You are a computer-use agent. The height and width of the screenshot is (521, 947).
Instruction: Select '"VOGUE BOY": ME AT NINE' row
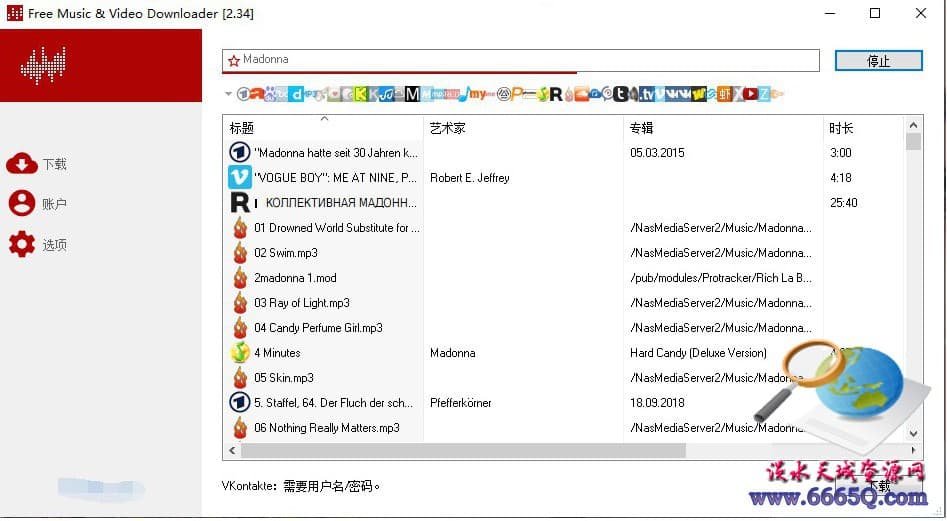pos(336,177)
